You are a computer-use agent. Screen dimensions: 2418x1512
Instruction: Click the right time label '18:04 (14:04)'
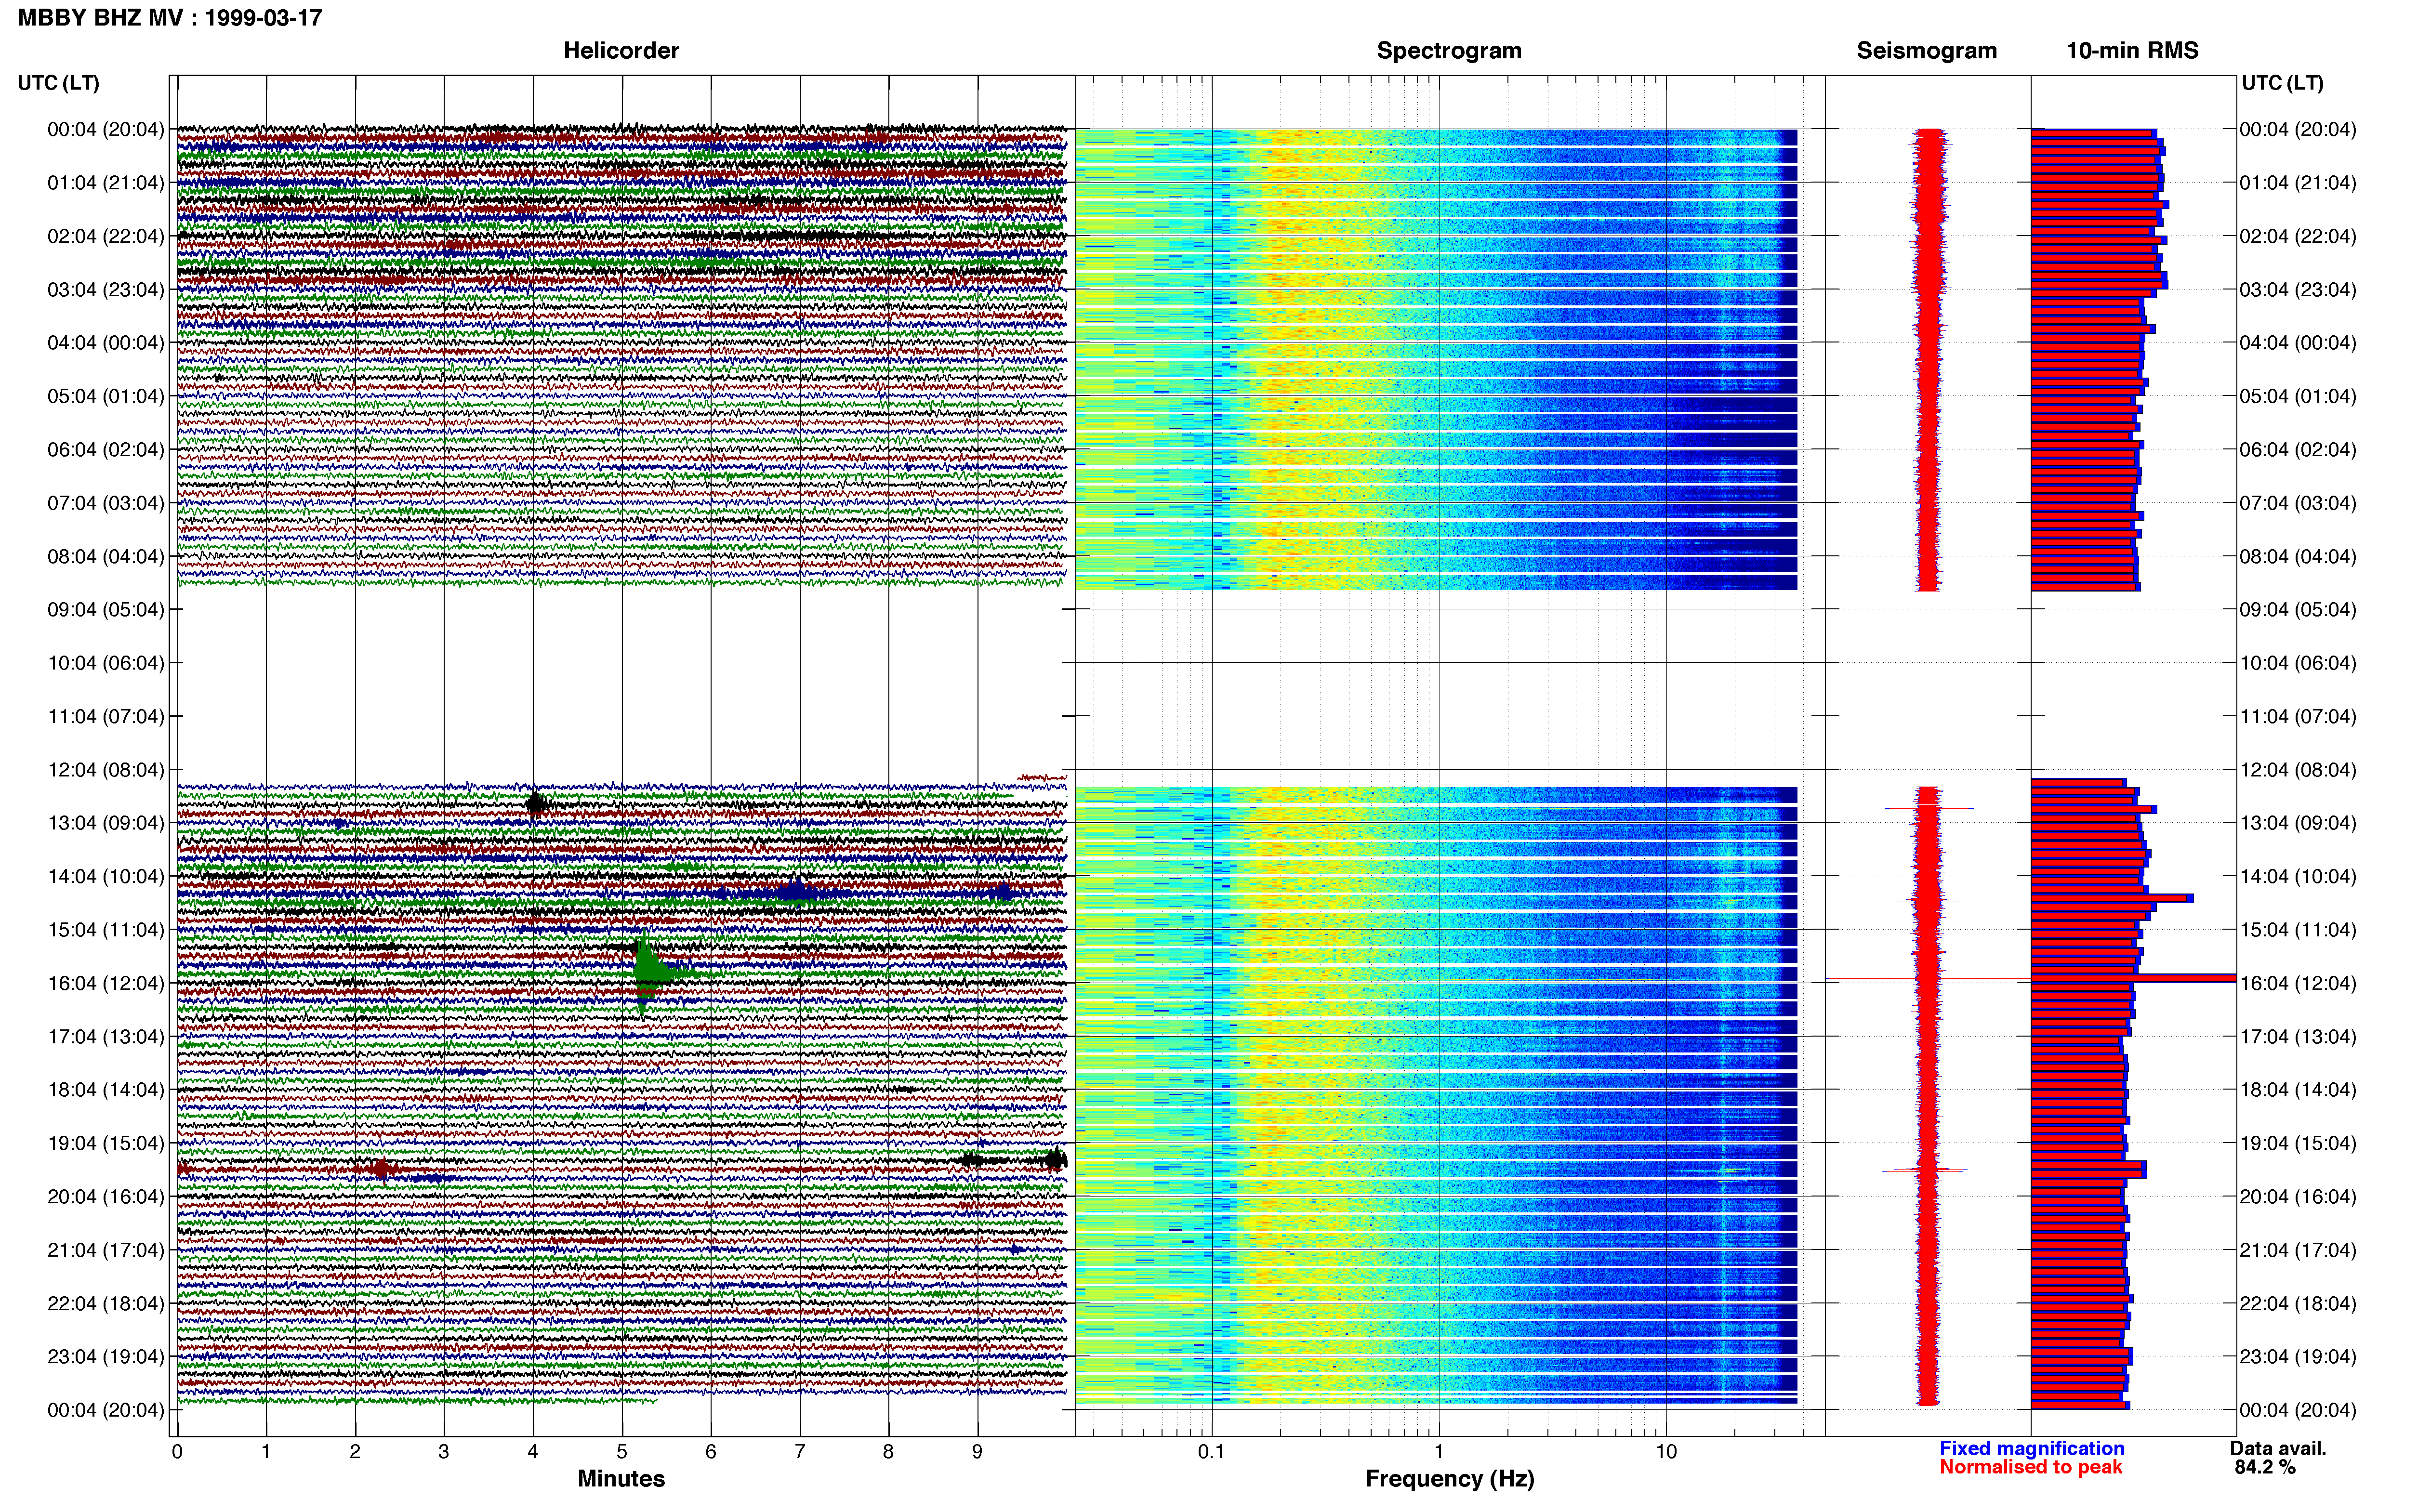pos(2298,1090)
